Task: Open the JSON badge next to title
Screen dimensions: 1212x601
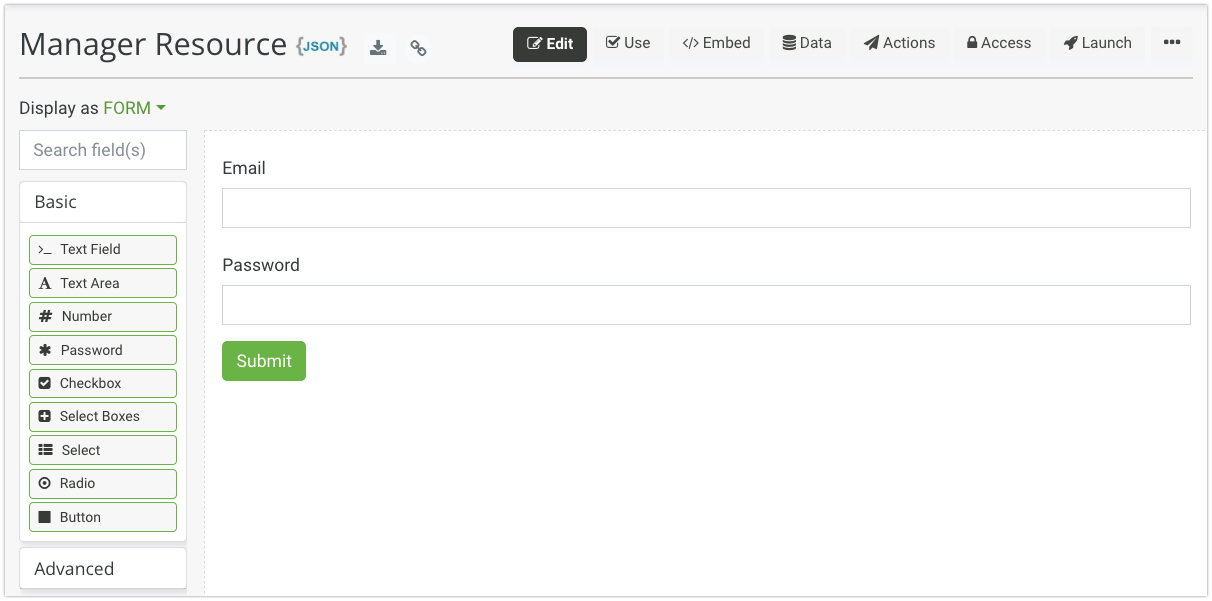Action: (x=321, y=46)
